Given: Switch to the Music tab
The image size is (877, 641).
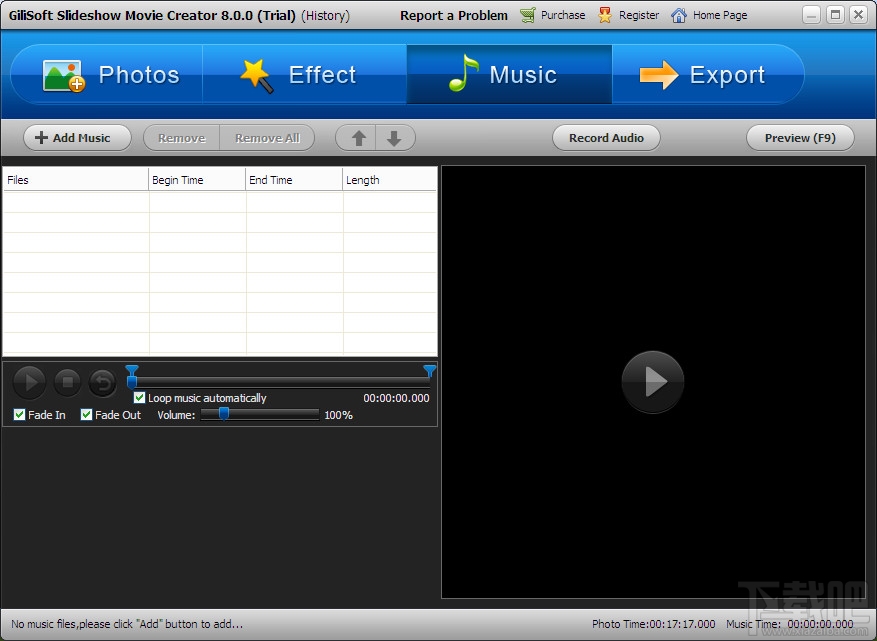Looking at the screenshot, I should 508,74.
